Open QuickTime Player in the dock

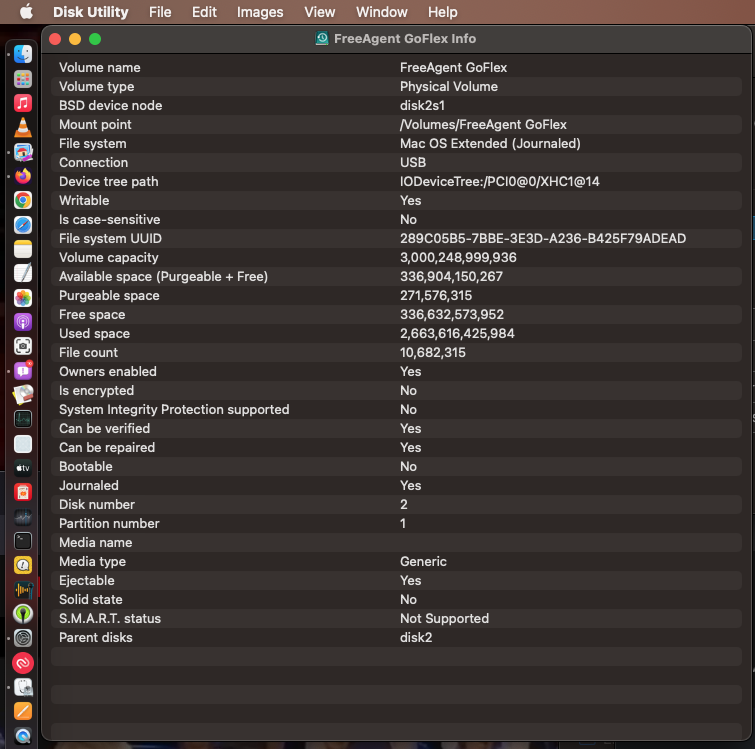pyautogui.click(x=23, y=736)
